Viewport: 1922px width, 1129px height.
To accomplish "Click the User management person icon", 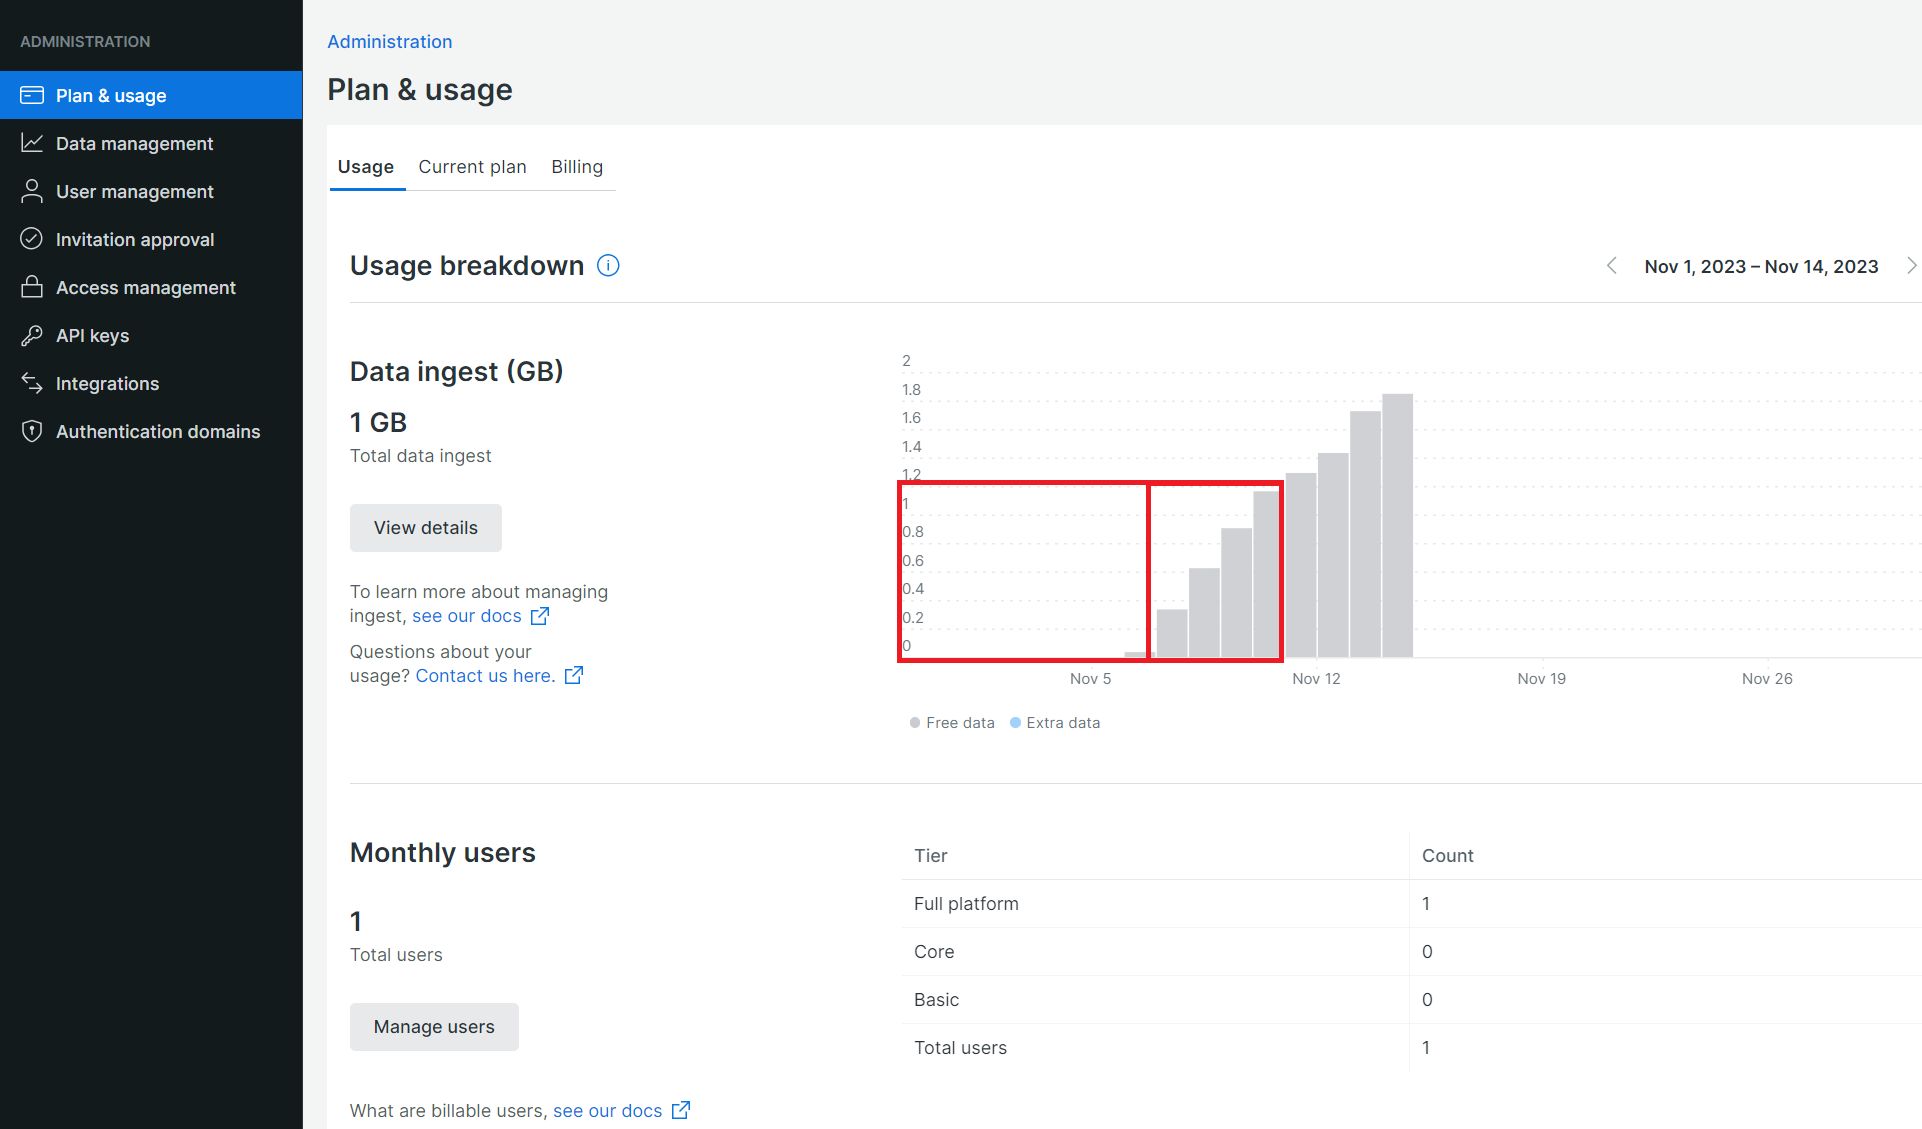I will click(x=32, y=191).
